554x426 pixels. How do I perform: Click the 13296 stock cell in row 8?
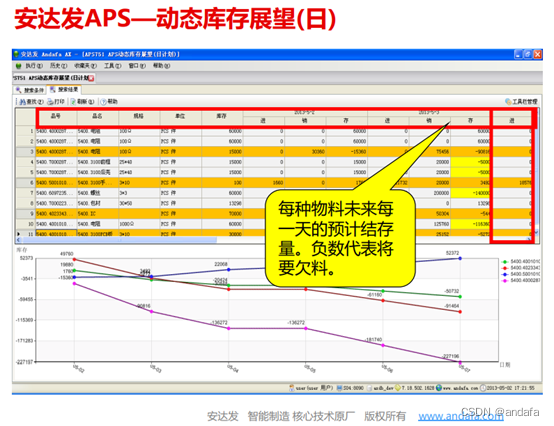(x=222, y=203)
